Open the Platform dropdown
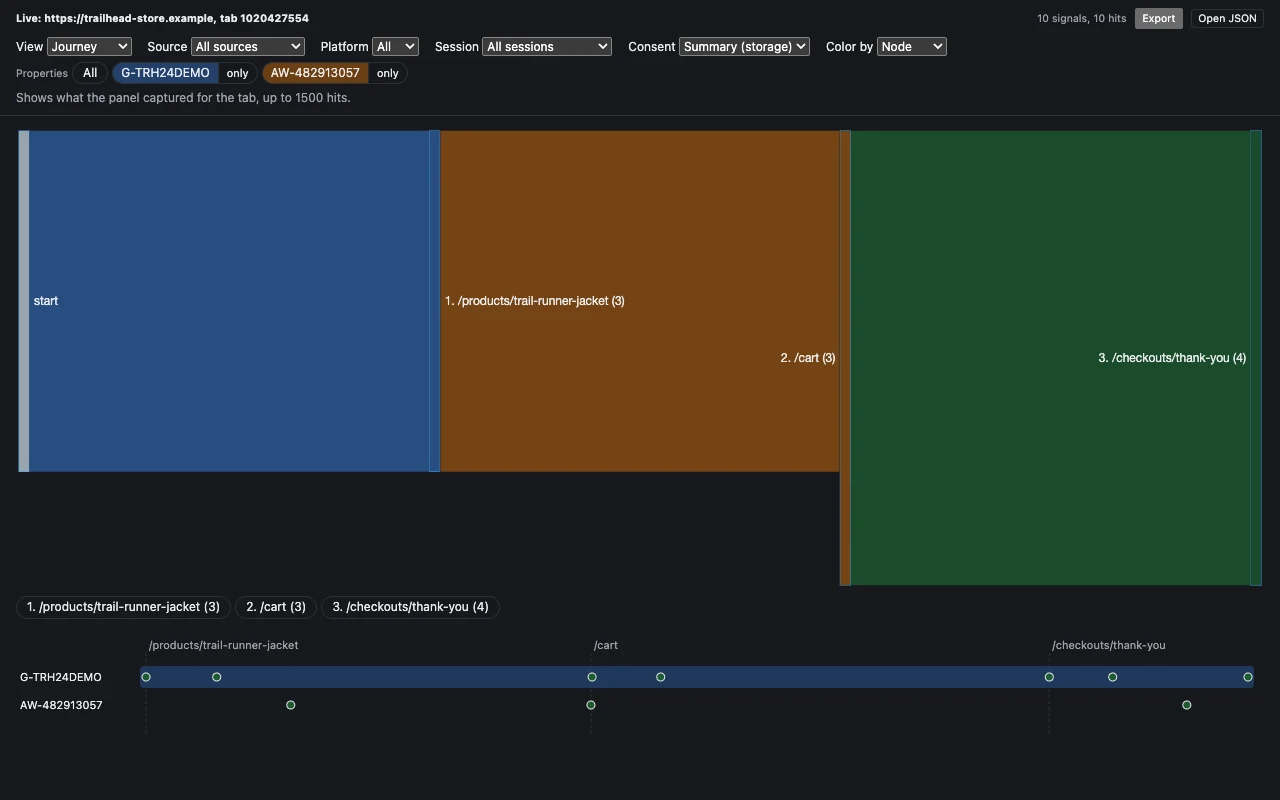This screenshot has width=1280, height=800. (395, 46)
